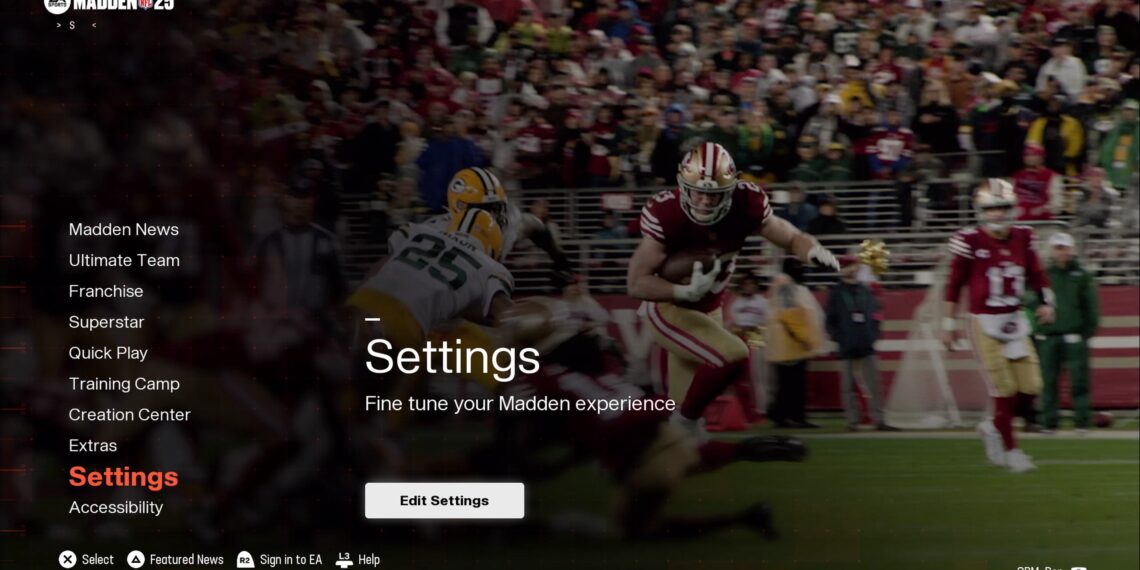Open the Accessibility menu item

point(116,507)
